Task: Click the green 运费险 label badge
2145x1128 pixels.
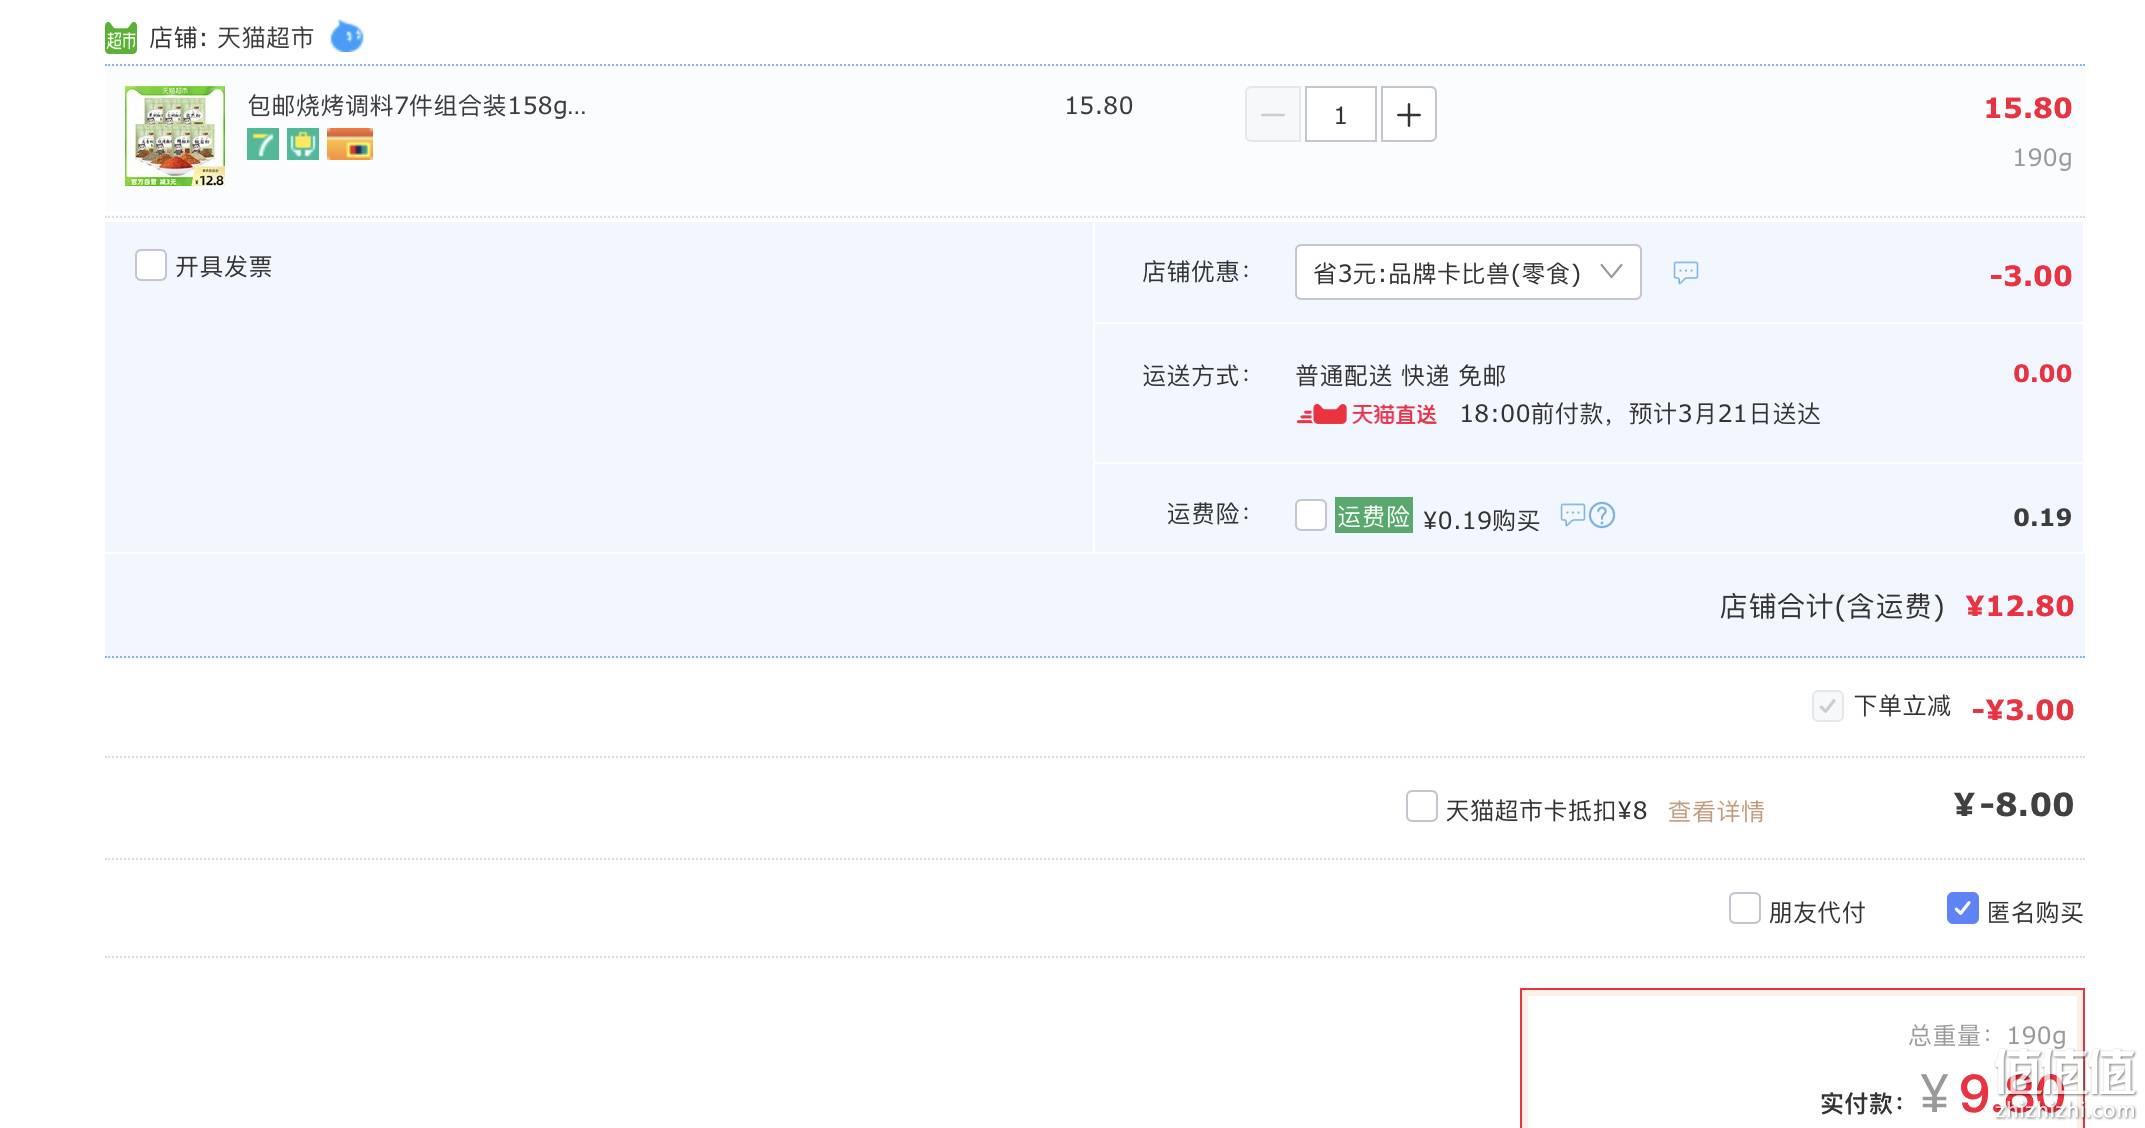Action: click(x=1374, y=515)
